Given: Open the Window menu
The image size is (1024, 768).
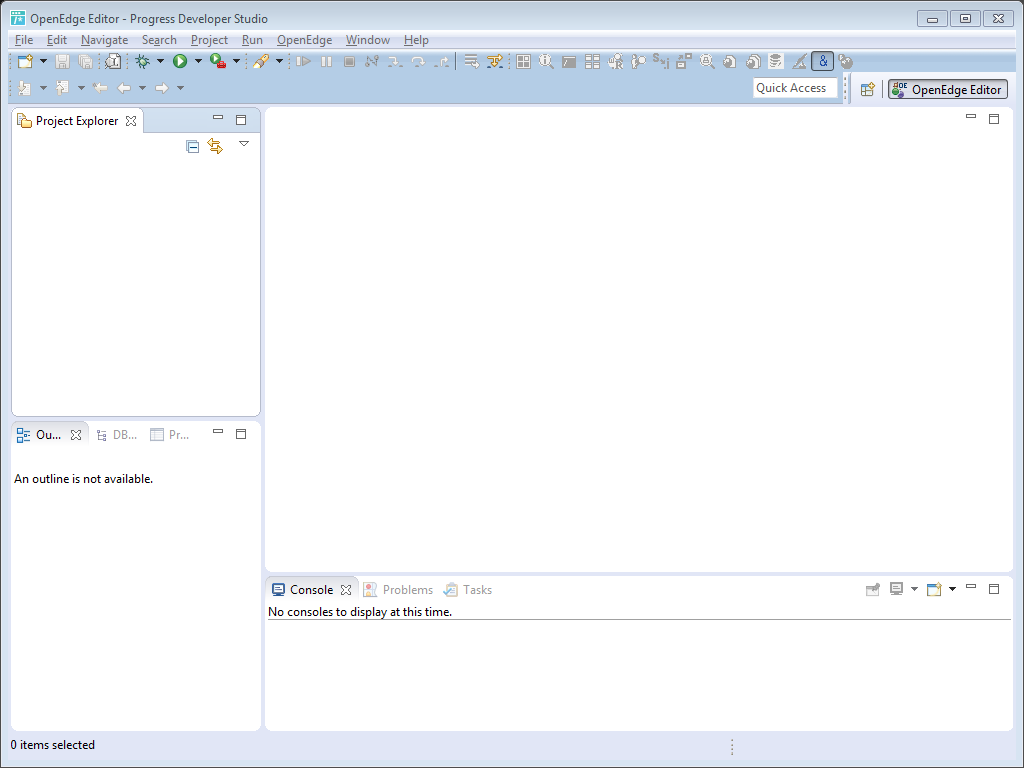Looking at the screenshot, I should click(x=368, y=40).
